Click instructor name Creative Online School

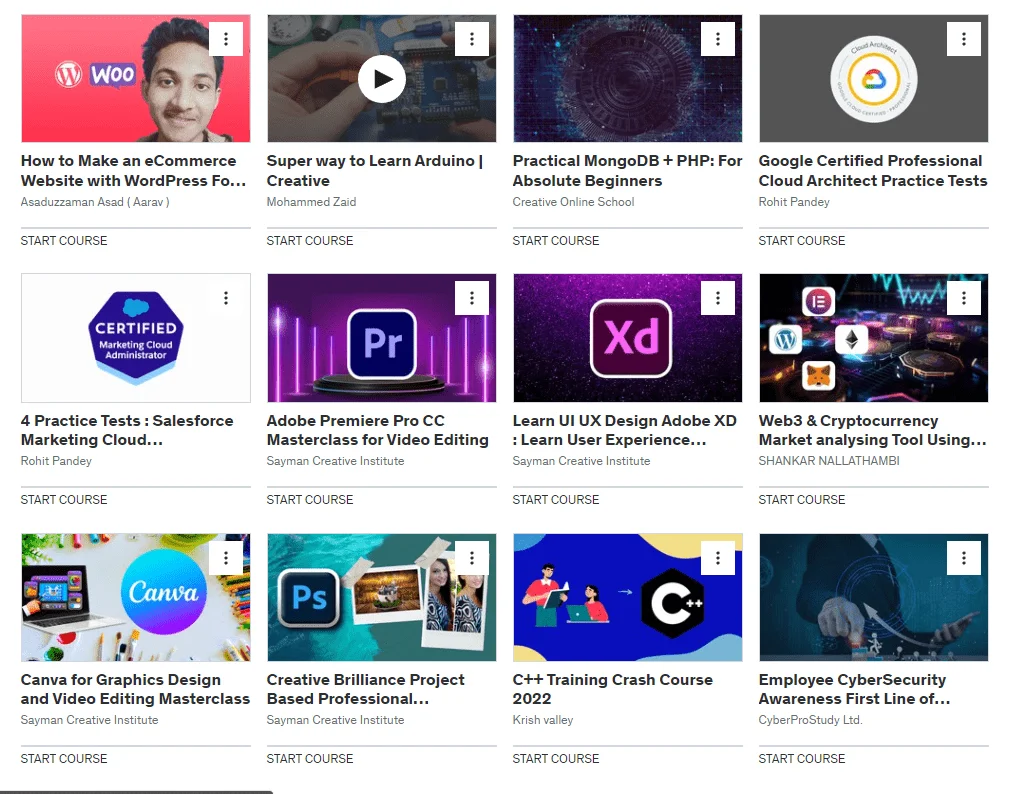coord(573,202)
